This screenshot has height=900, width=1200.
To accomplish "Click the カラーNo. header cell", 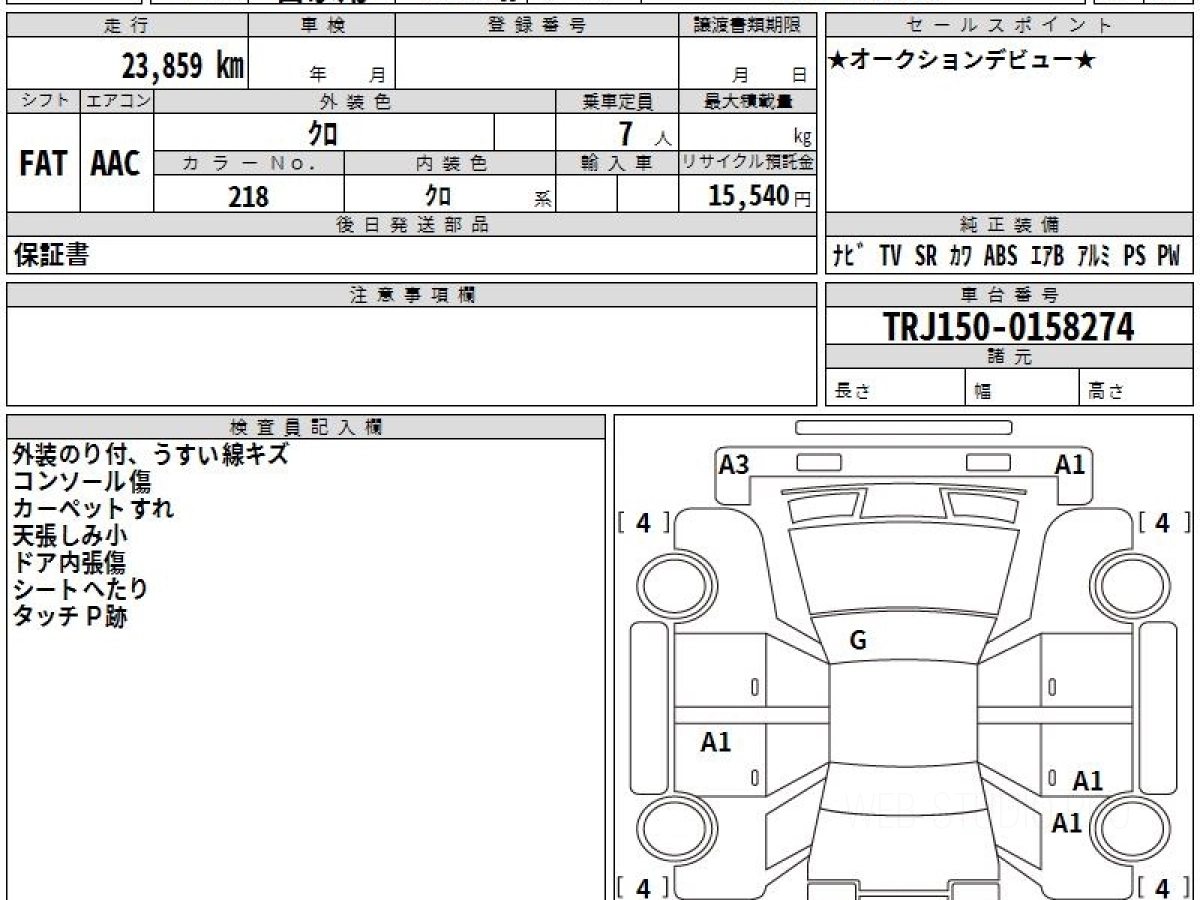I will click(249, 164).
